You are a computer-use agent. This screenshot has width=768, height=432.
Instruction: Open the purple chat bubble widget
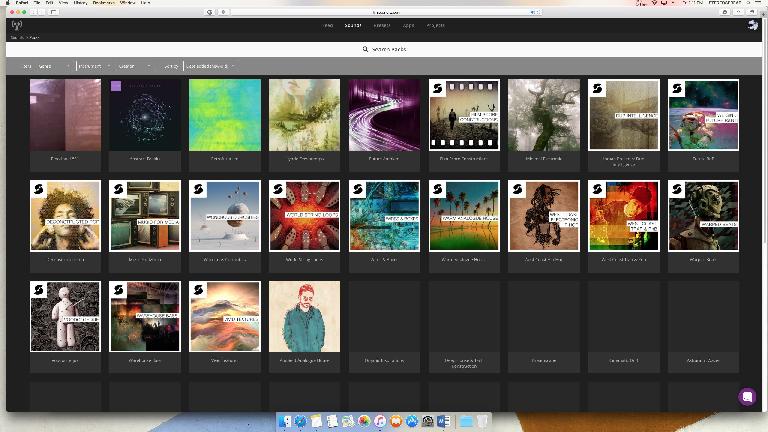click(x=747, y=396)
